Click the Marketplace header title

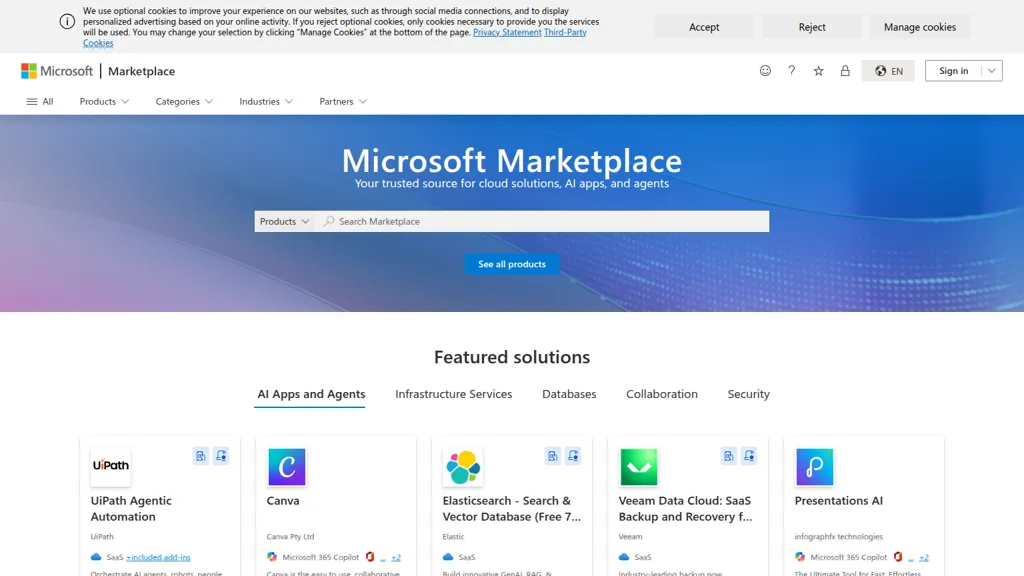[x=142, y=71]
